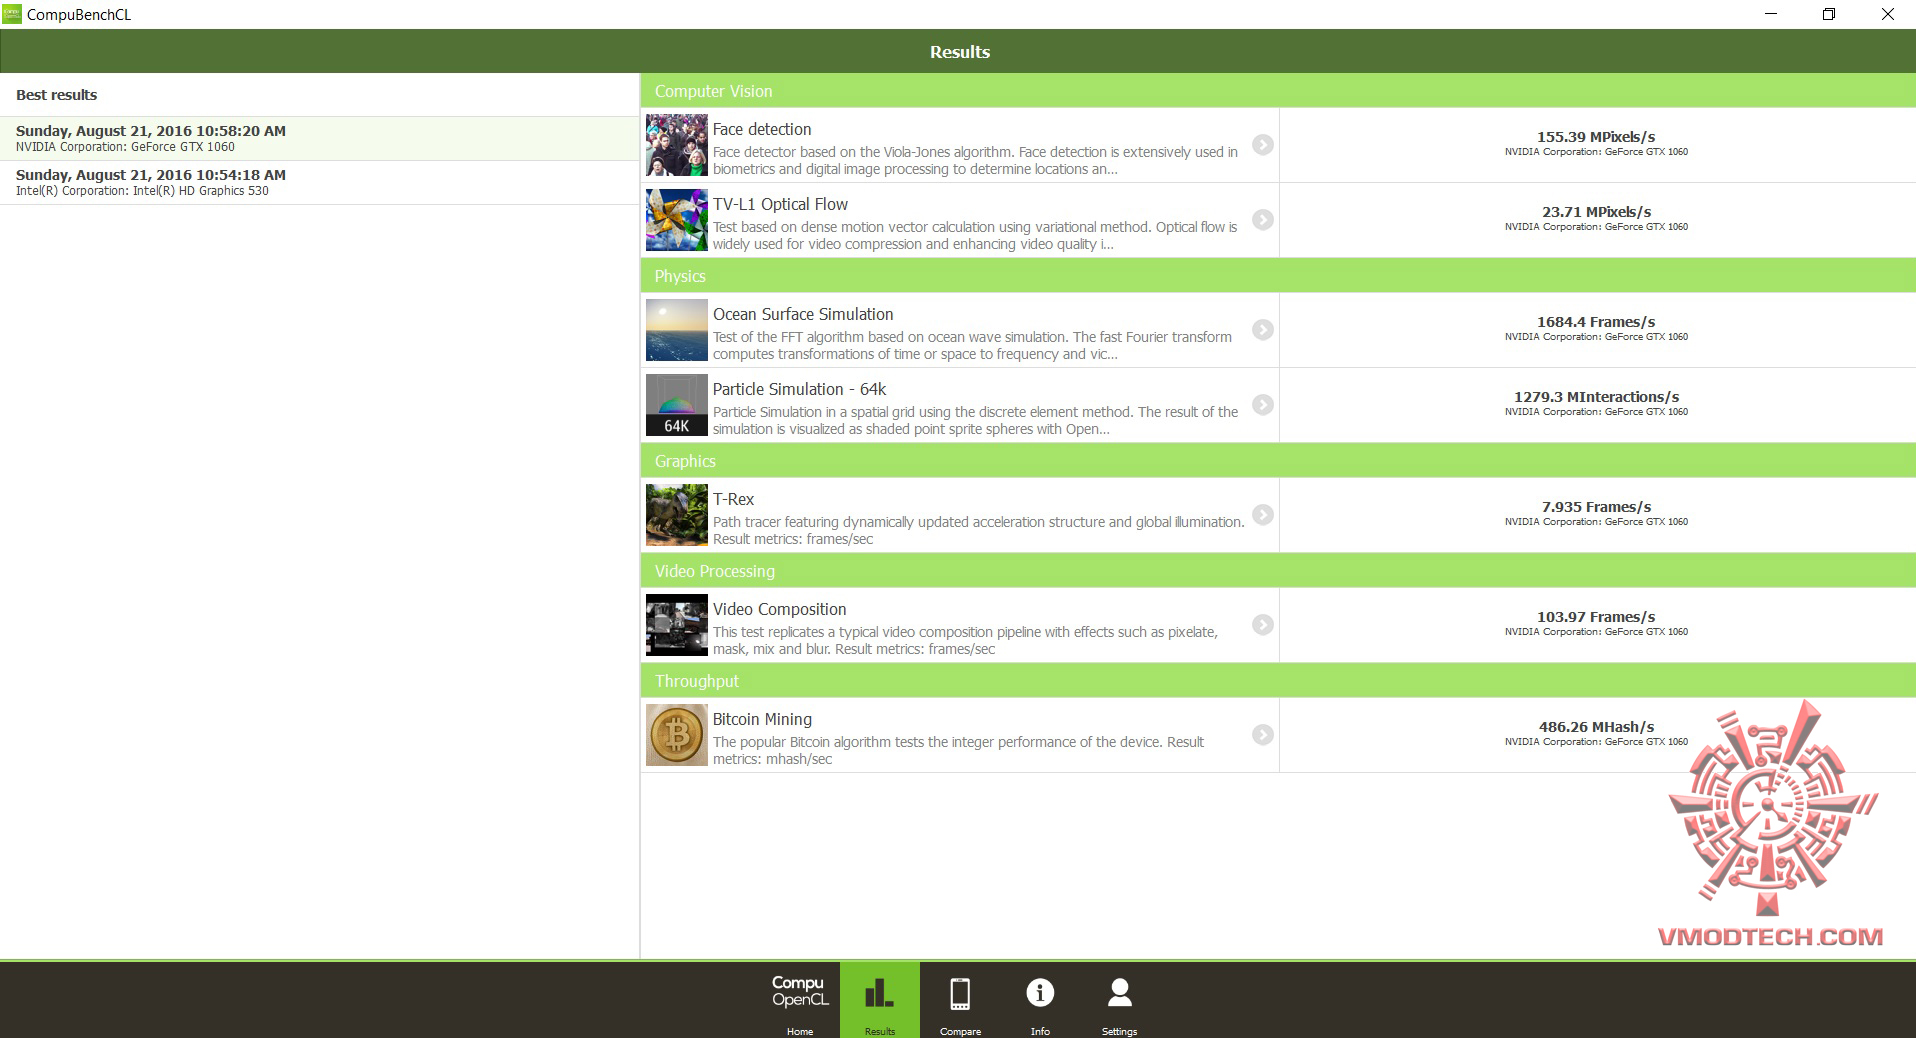Click the Face detection crowd thumbnail
Image resolution: width=1916 pixels, height=1038 pixels.
pos(677,145)
